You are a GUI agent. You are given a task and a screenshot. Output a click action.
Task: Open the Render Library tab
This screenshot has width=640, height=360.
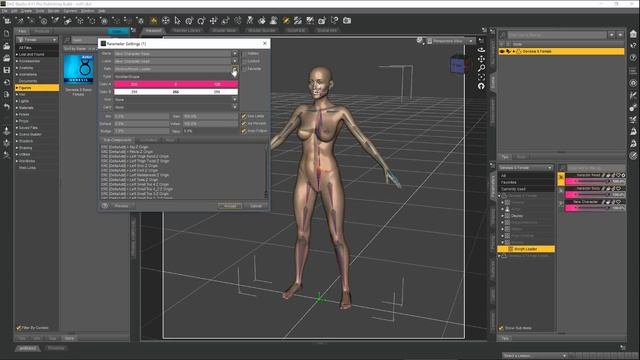187,31
